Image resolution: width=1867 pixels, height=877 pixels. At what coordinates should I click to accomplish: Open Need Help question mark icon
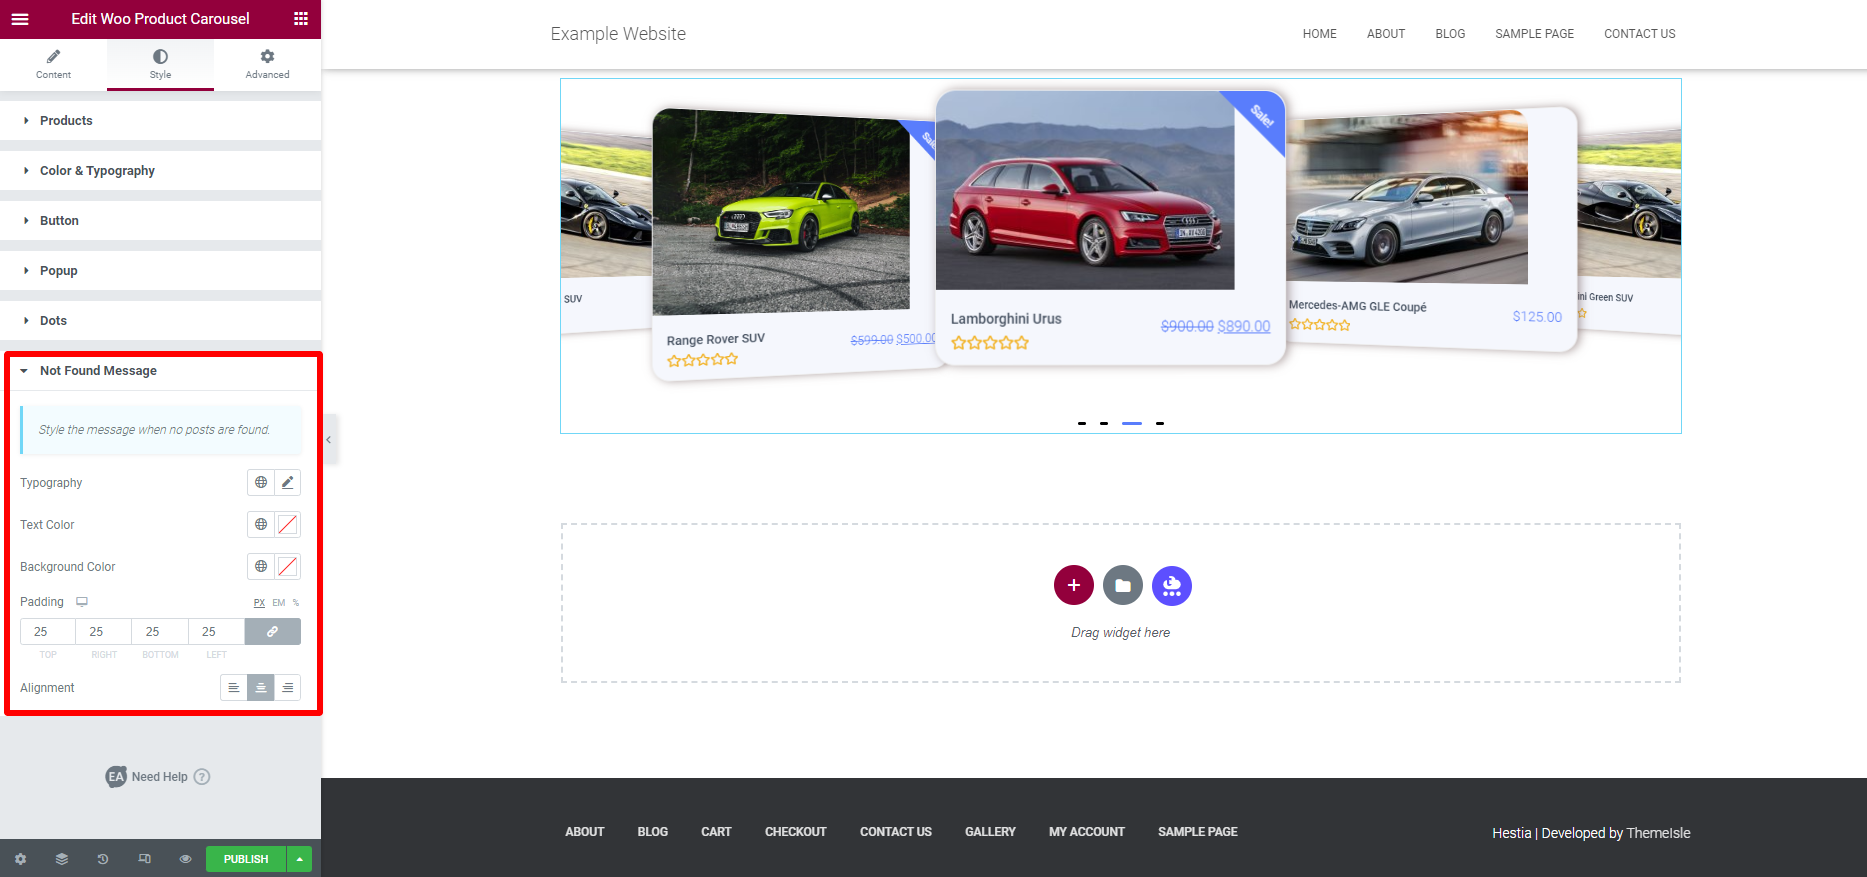[x=202, y=777]
